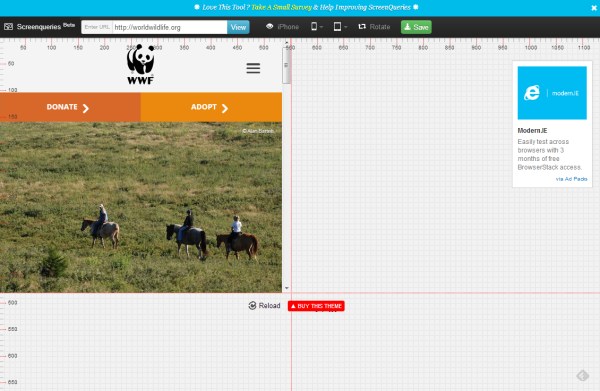600x391 pixels.
Task: Open the tablet device dropdown
Action: coord(340,27)
